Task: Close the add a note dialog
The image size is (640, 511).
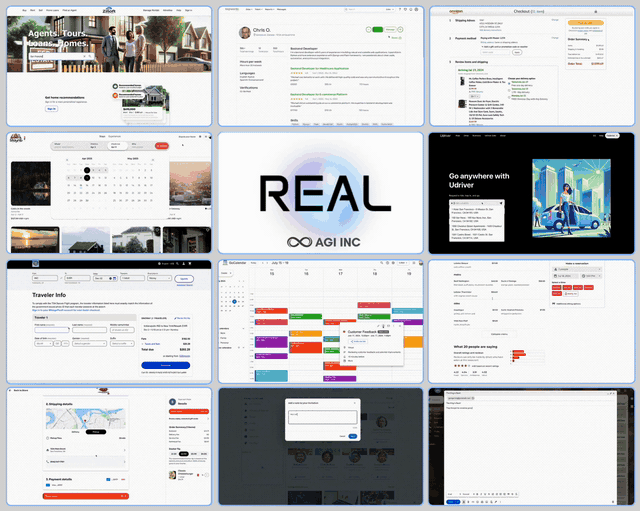Action: (x=354, y=403)
